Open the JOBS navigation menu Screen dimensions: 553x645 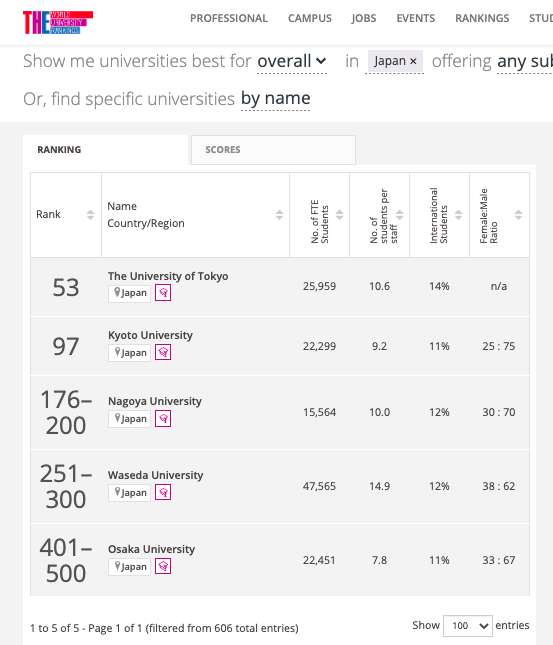(364, 19)
